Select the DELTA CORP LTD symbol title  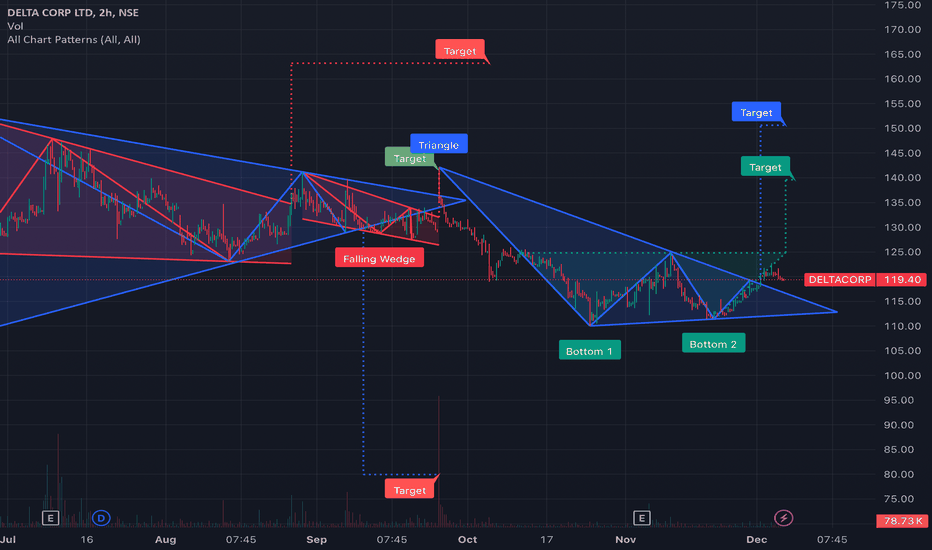click(73, 12)
